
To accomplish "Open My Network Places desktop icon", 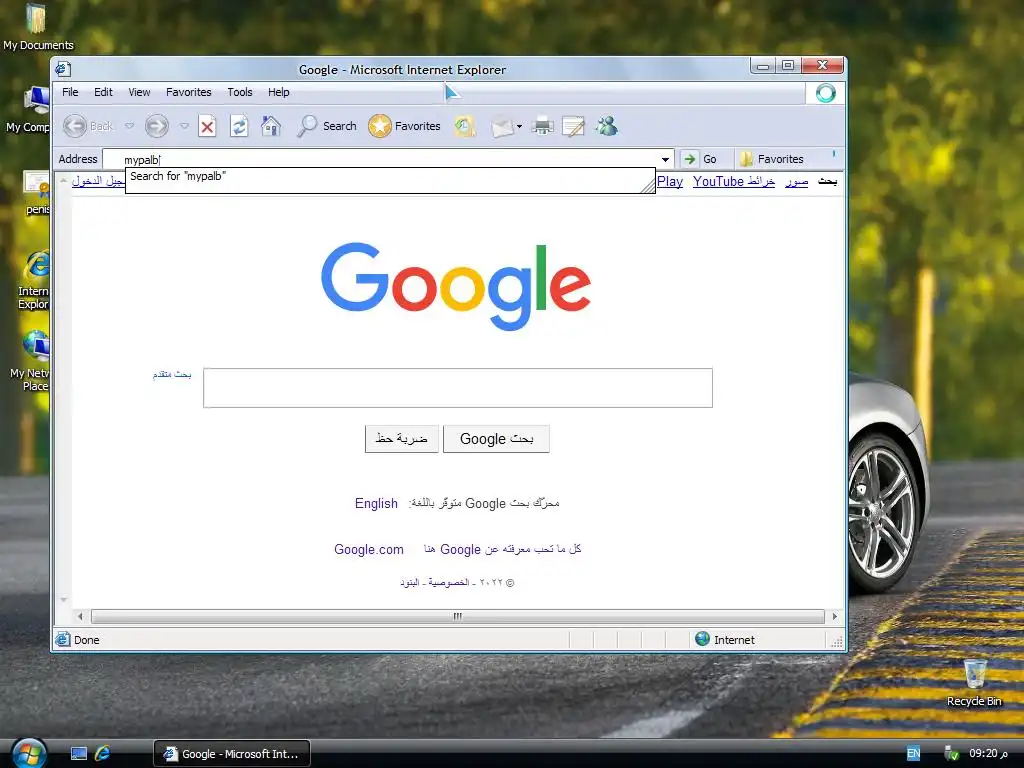I will 31,360.
